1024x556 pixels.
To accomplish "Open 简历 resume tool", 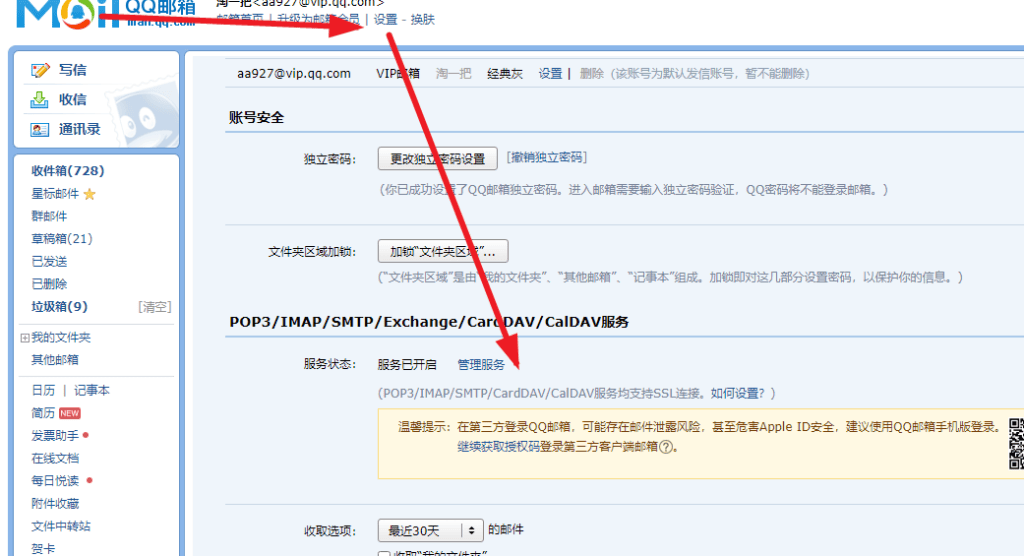I will [x=43, y=413].
